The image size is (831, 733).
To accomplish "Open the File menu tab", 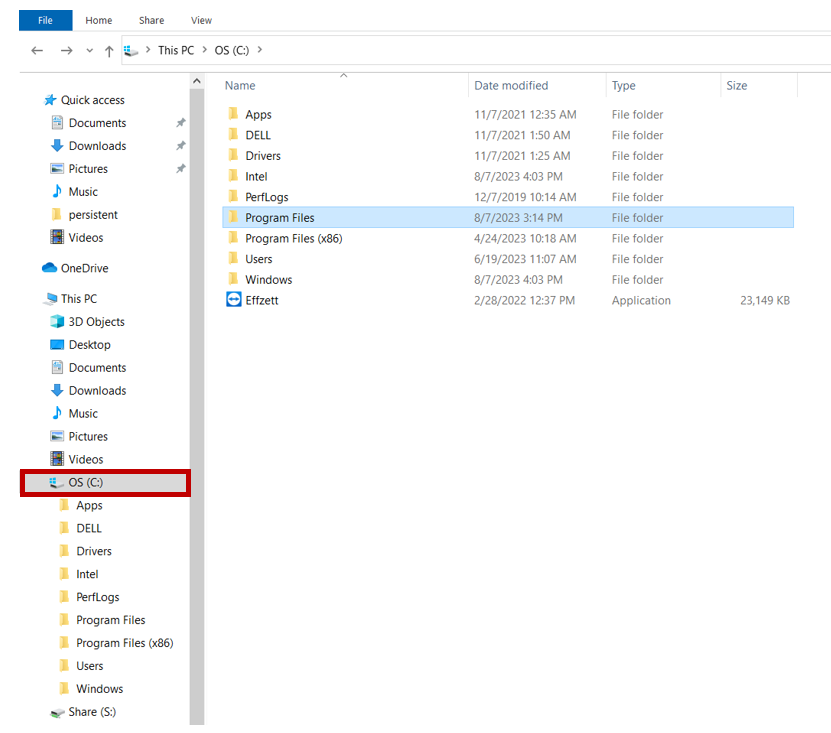I will 45,20.
